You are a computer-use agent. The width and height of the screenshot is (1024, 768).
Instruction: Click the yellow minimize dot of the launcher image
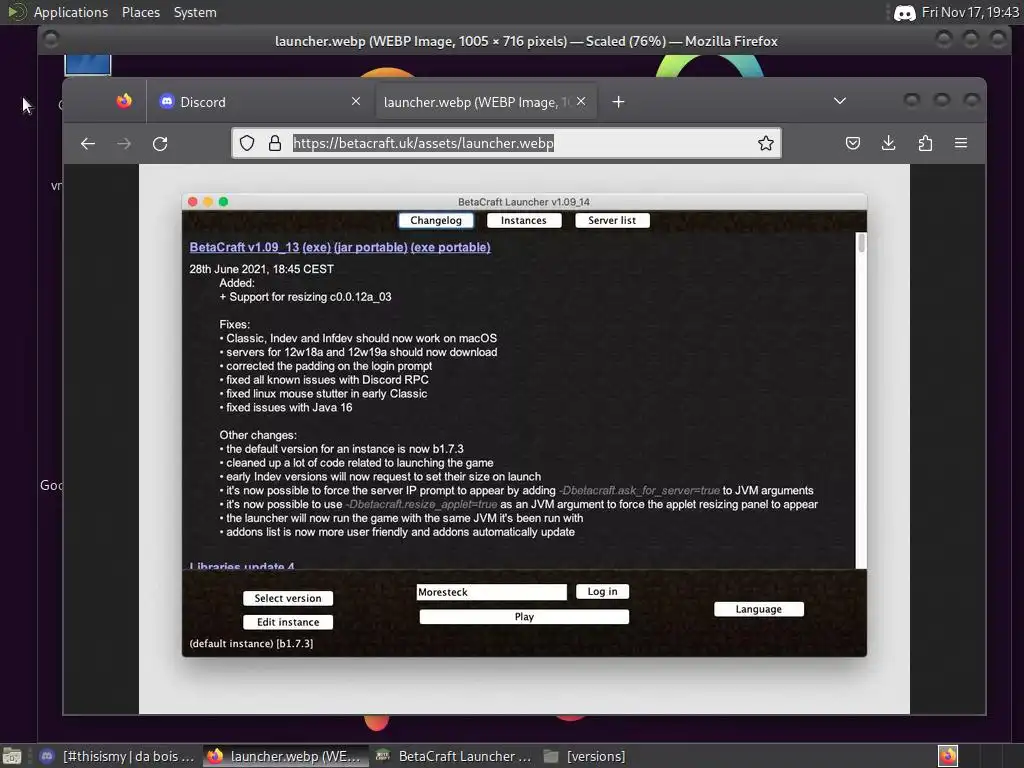click(x=208, y=202)
